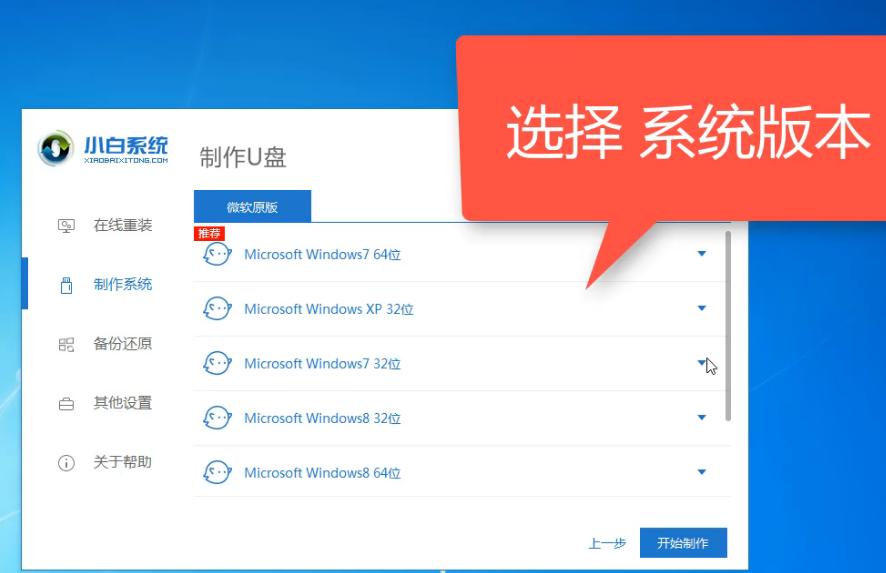Expand the Windows7 32位 dropdown arrow
Screen dimensions: 886x573
tap(701, 363)
